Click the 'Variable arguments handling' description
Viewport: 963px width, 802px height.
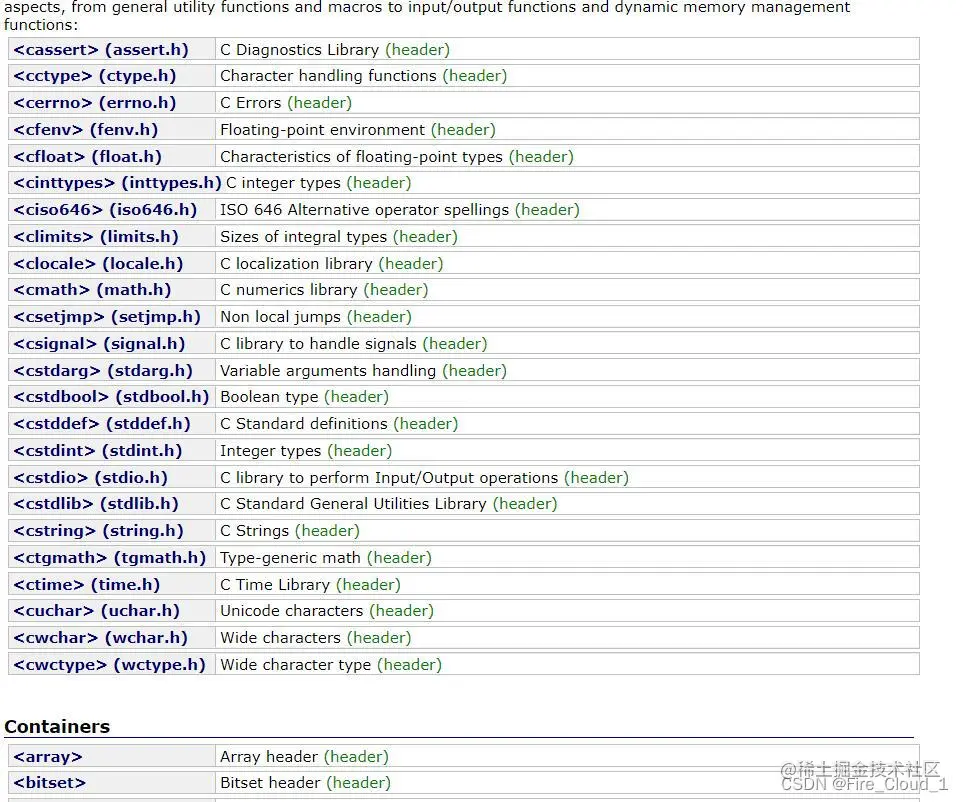[328, 370]
